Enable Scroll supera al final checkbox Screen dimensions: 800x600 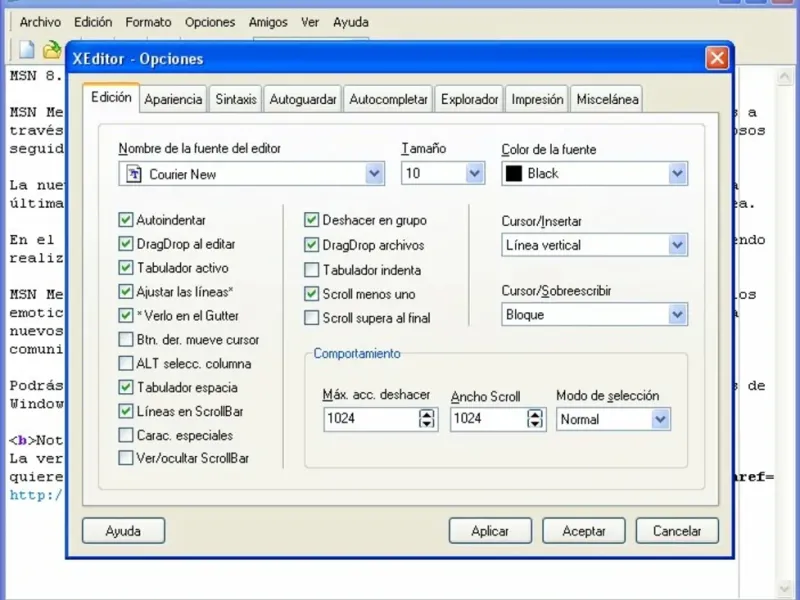point(311,318)
